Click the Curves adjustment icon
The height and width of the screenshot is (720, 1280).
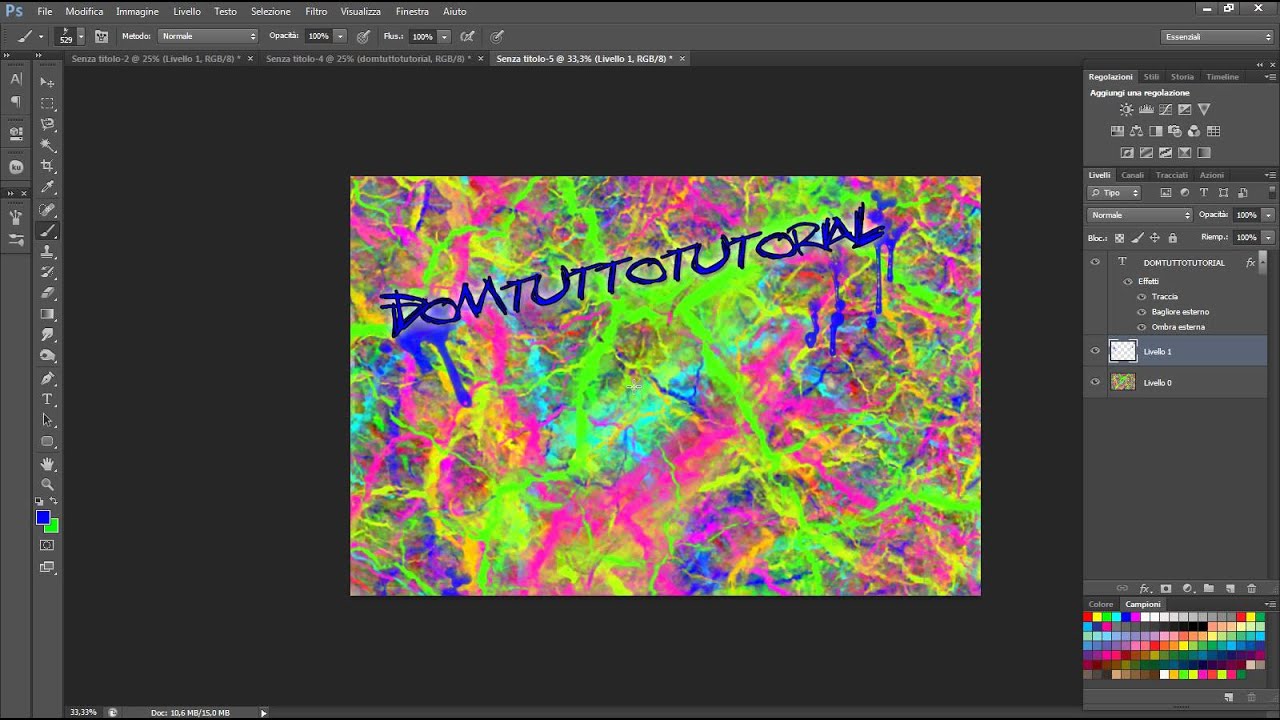(x=1165, y=110)
